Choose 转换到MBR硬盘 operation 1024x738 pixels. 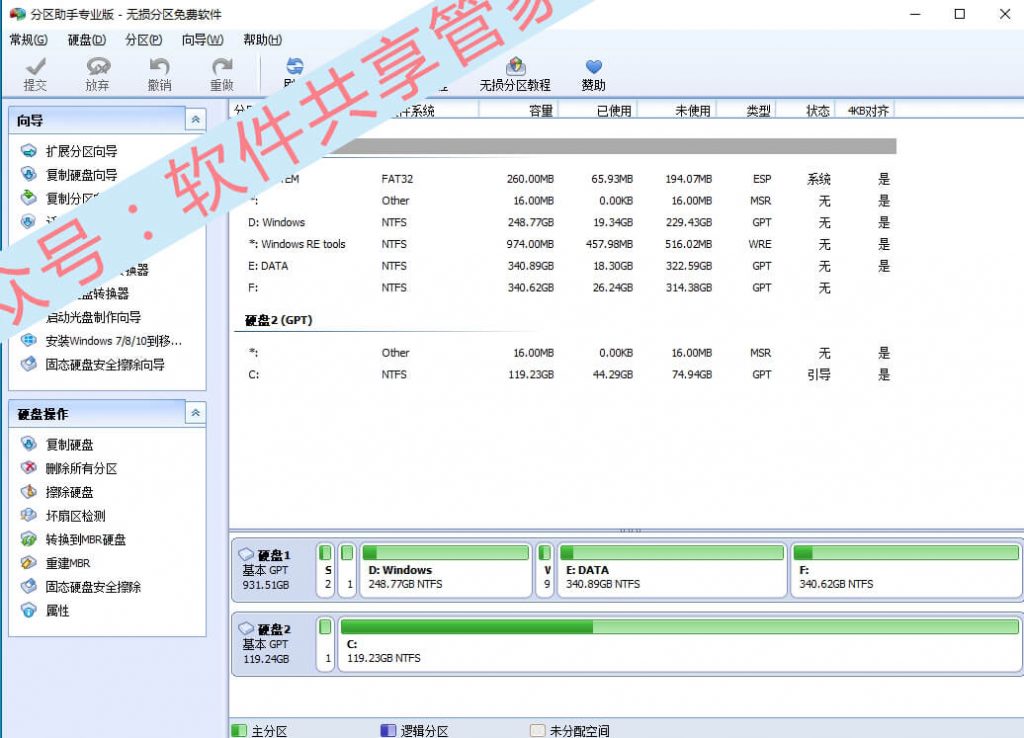86,539
